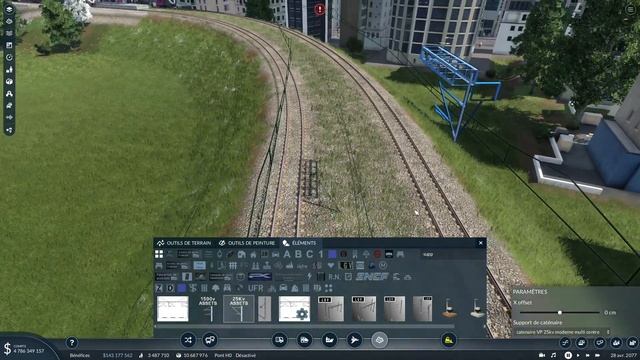Pick the tree vegetation category icon

(216, 288)
